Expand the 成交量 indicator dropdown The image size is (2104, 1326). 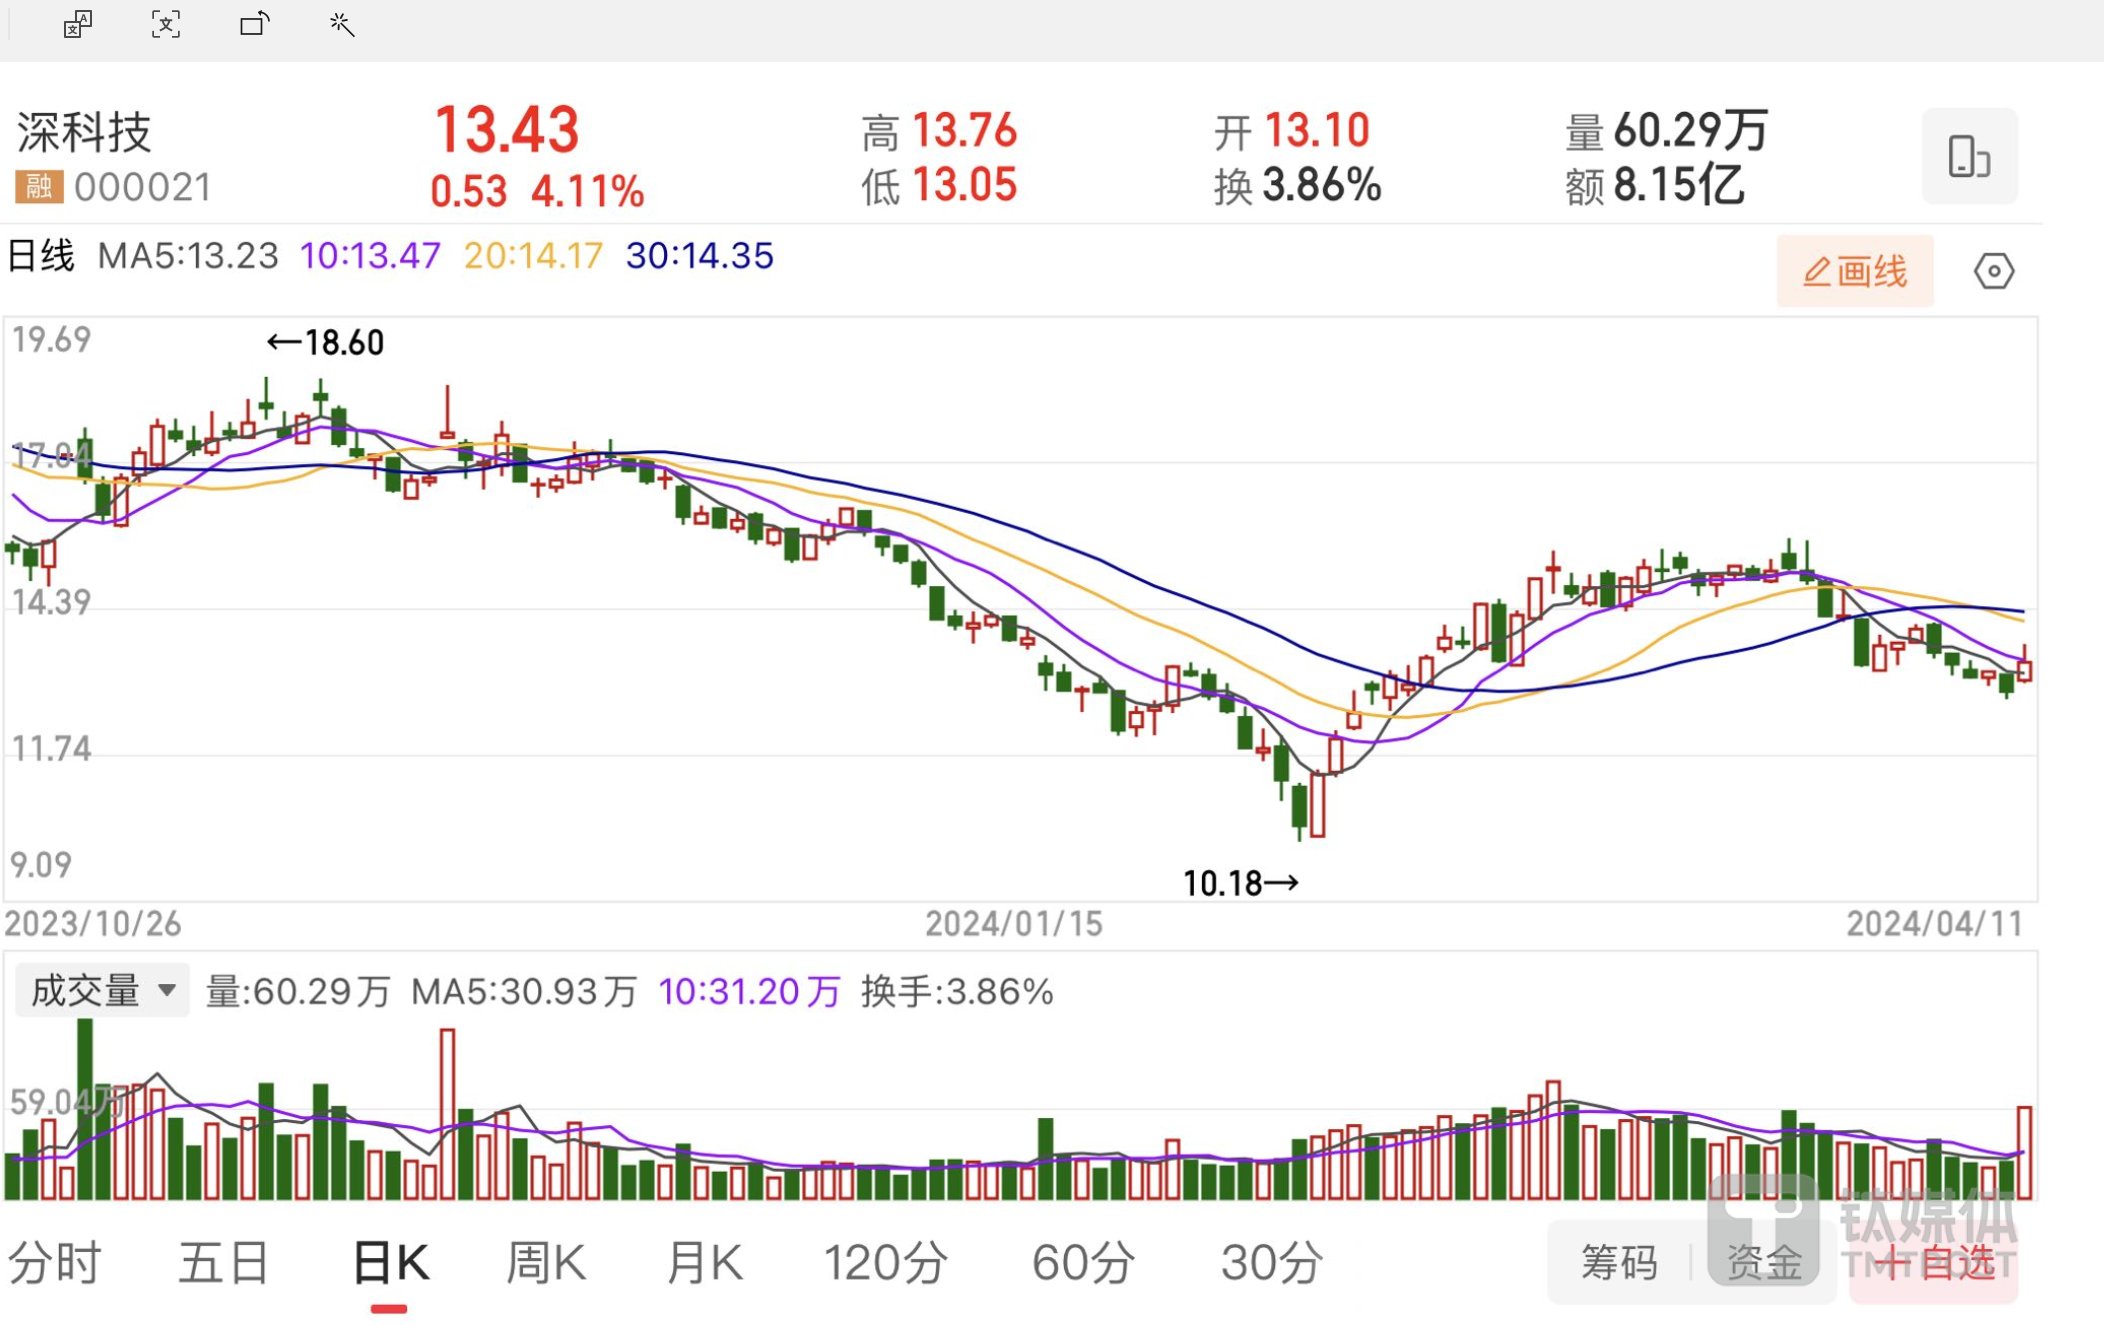(x=102, y=991)
